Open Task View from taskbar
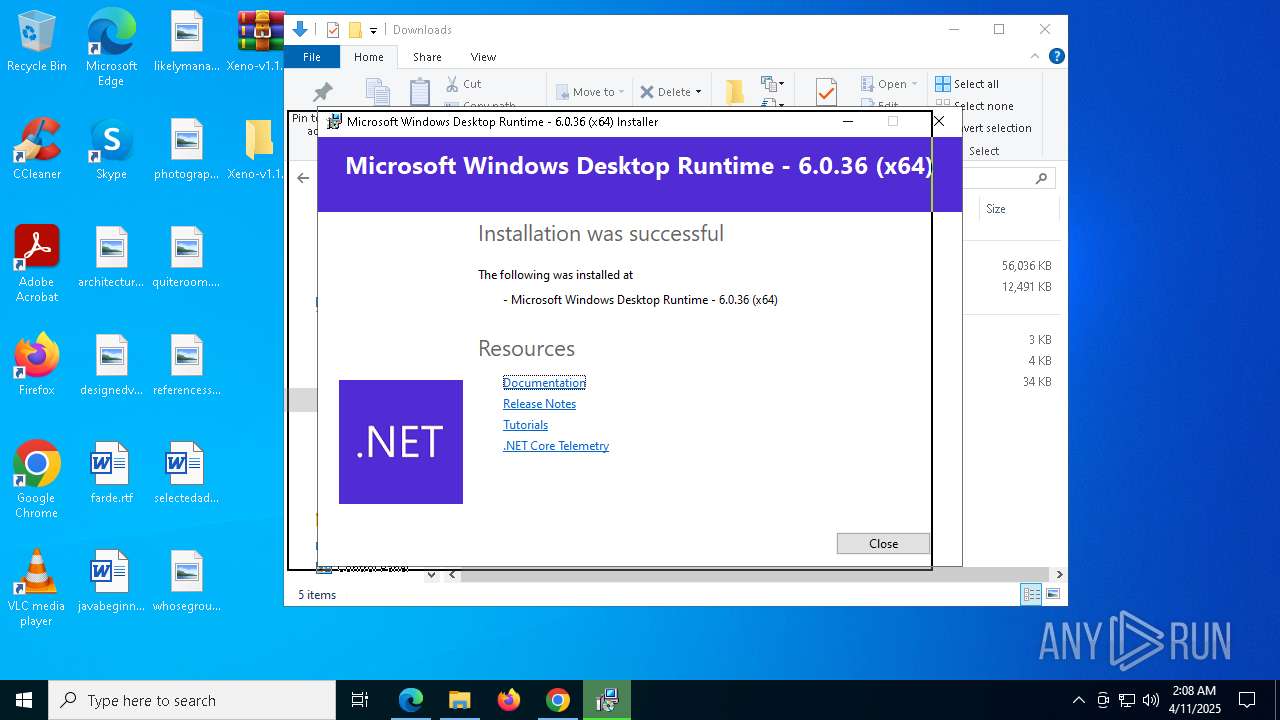The image size is (1280, 720). click(360, 700)
